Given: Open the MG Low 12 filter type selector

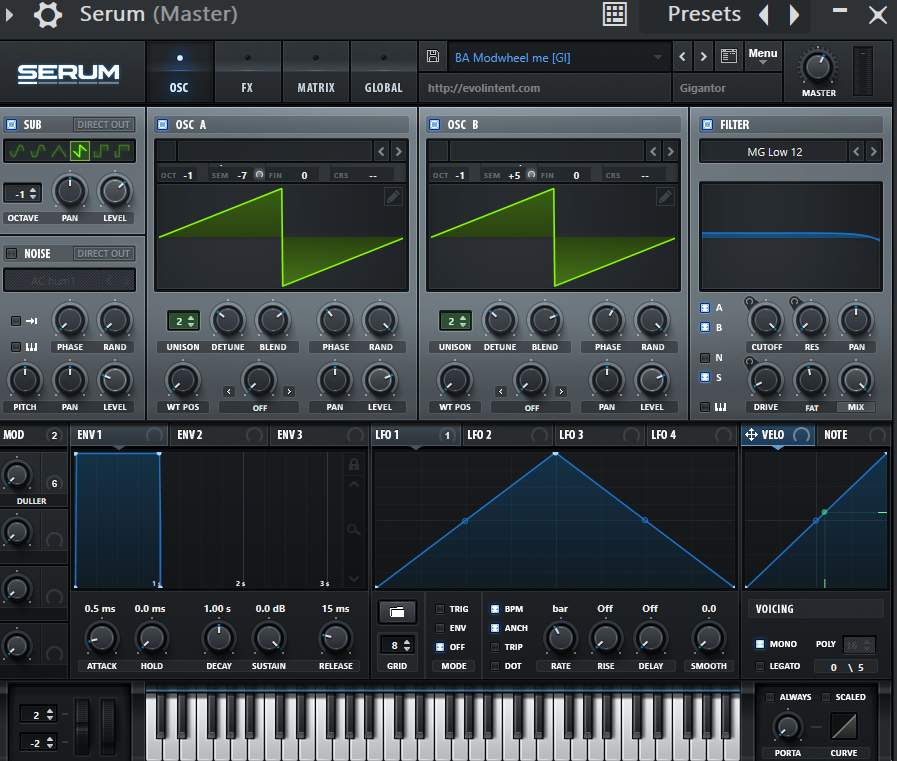Looking at the screenshot, I should pyautogui.click(x=774, y=152).
